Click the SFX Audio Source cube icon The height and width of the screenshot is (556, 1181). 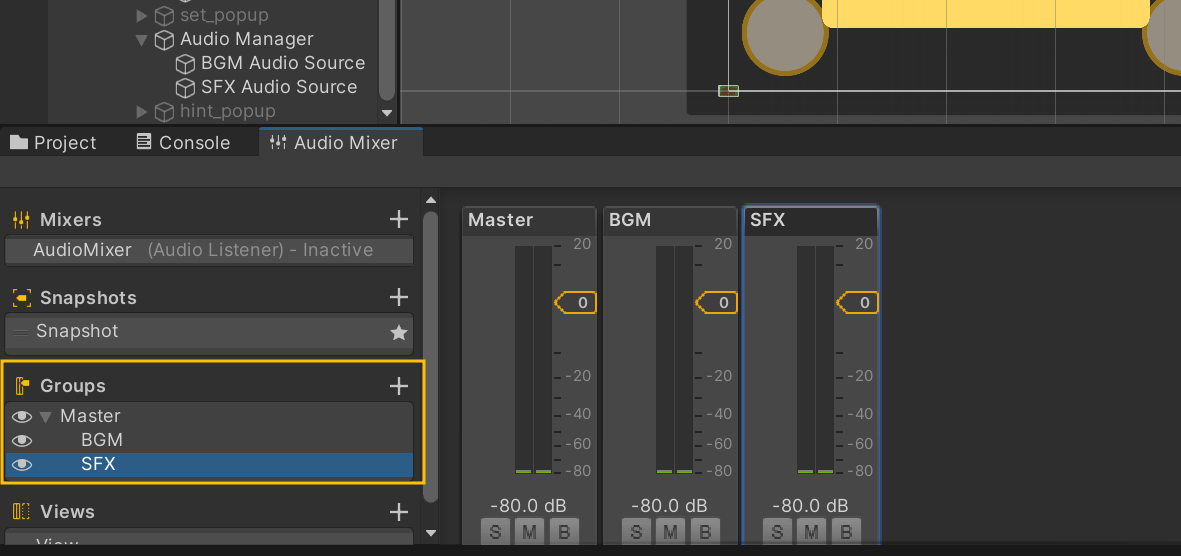coord(185,88)
